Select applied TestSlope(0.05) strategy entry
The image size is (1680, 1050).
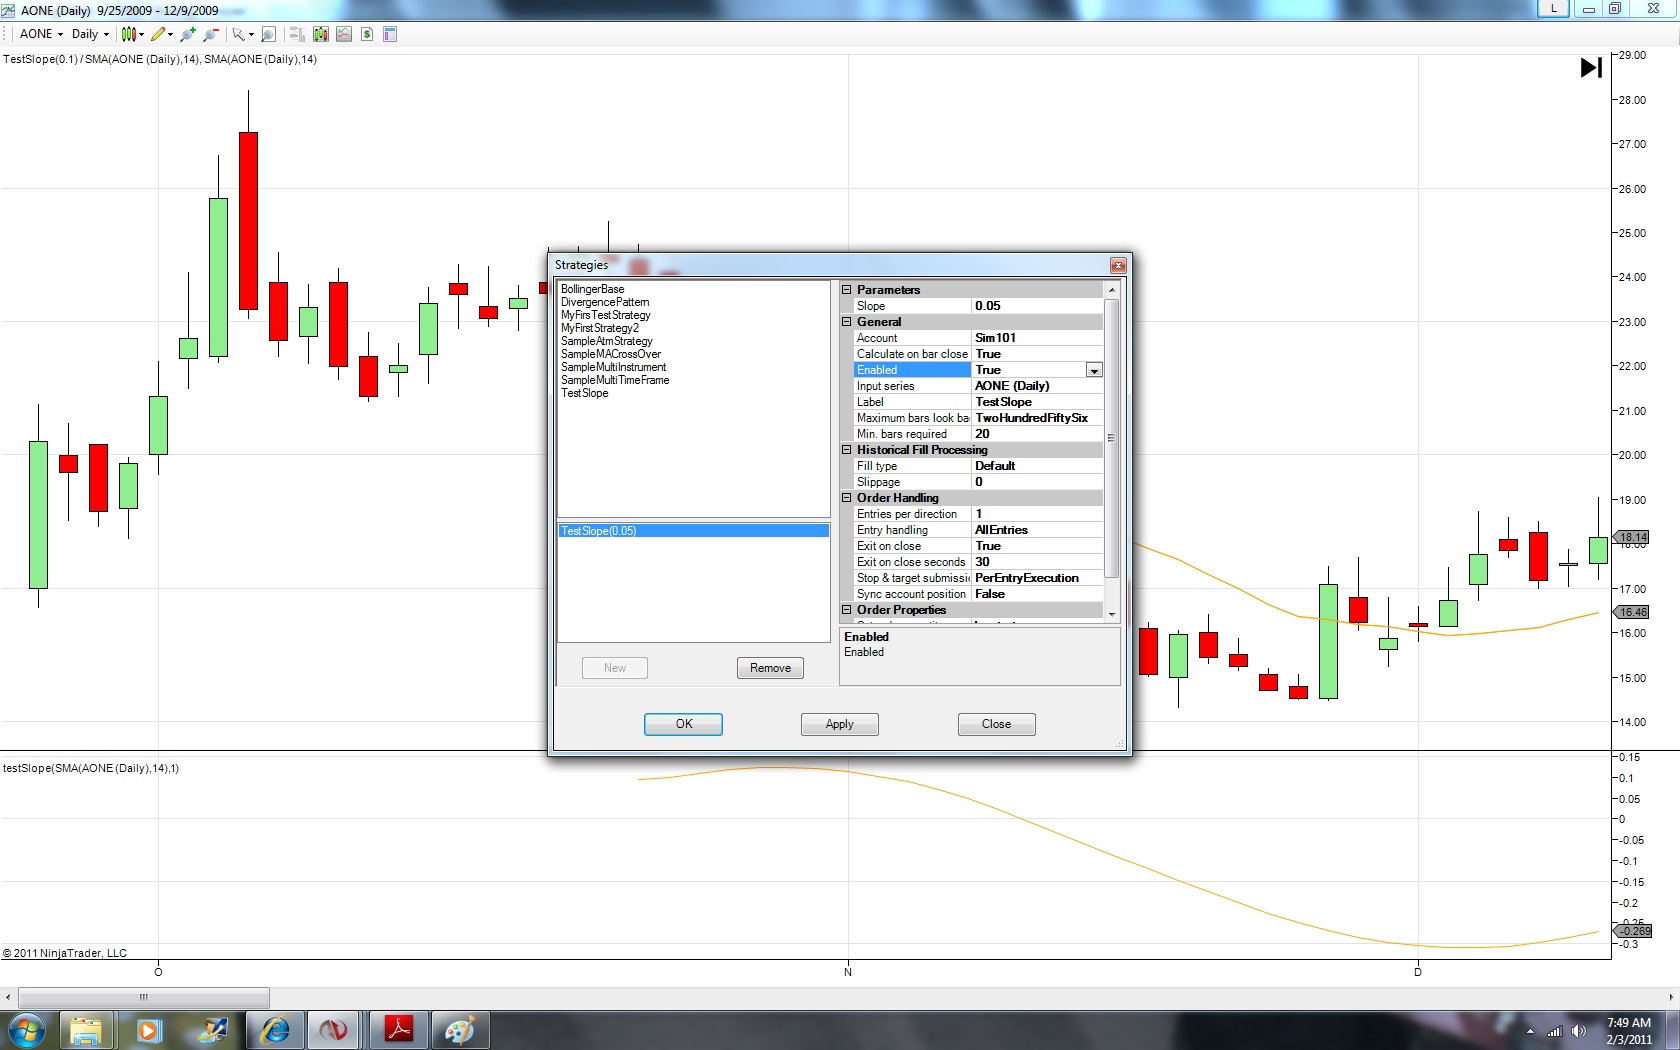[x=694, y=531]
